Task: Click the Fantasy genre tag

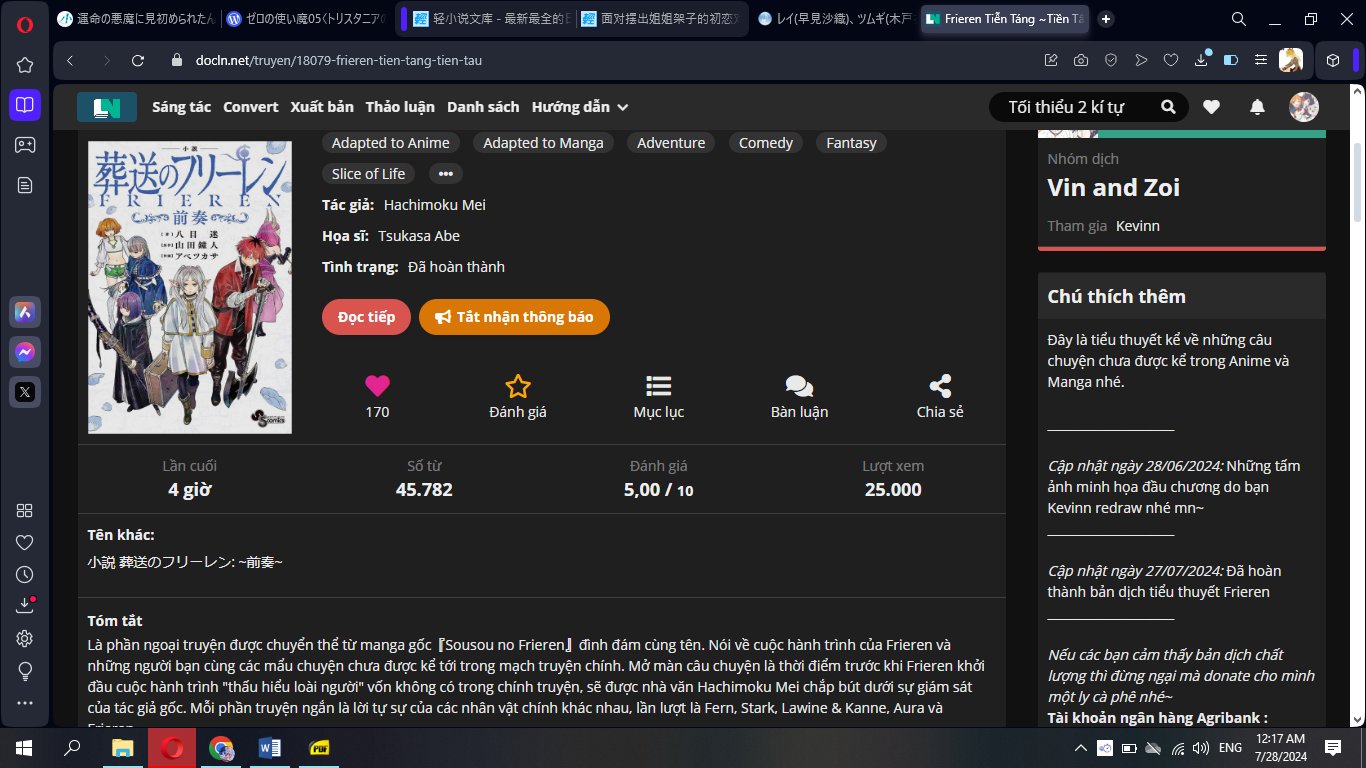Action: coord(851,143)
